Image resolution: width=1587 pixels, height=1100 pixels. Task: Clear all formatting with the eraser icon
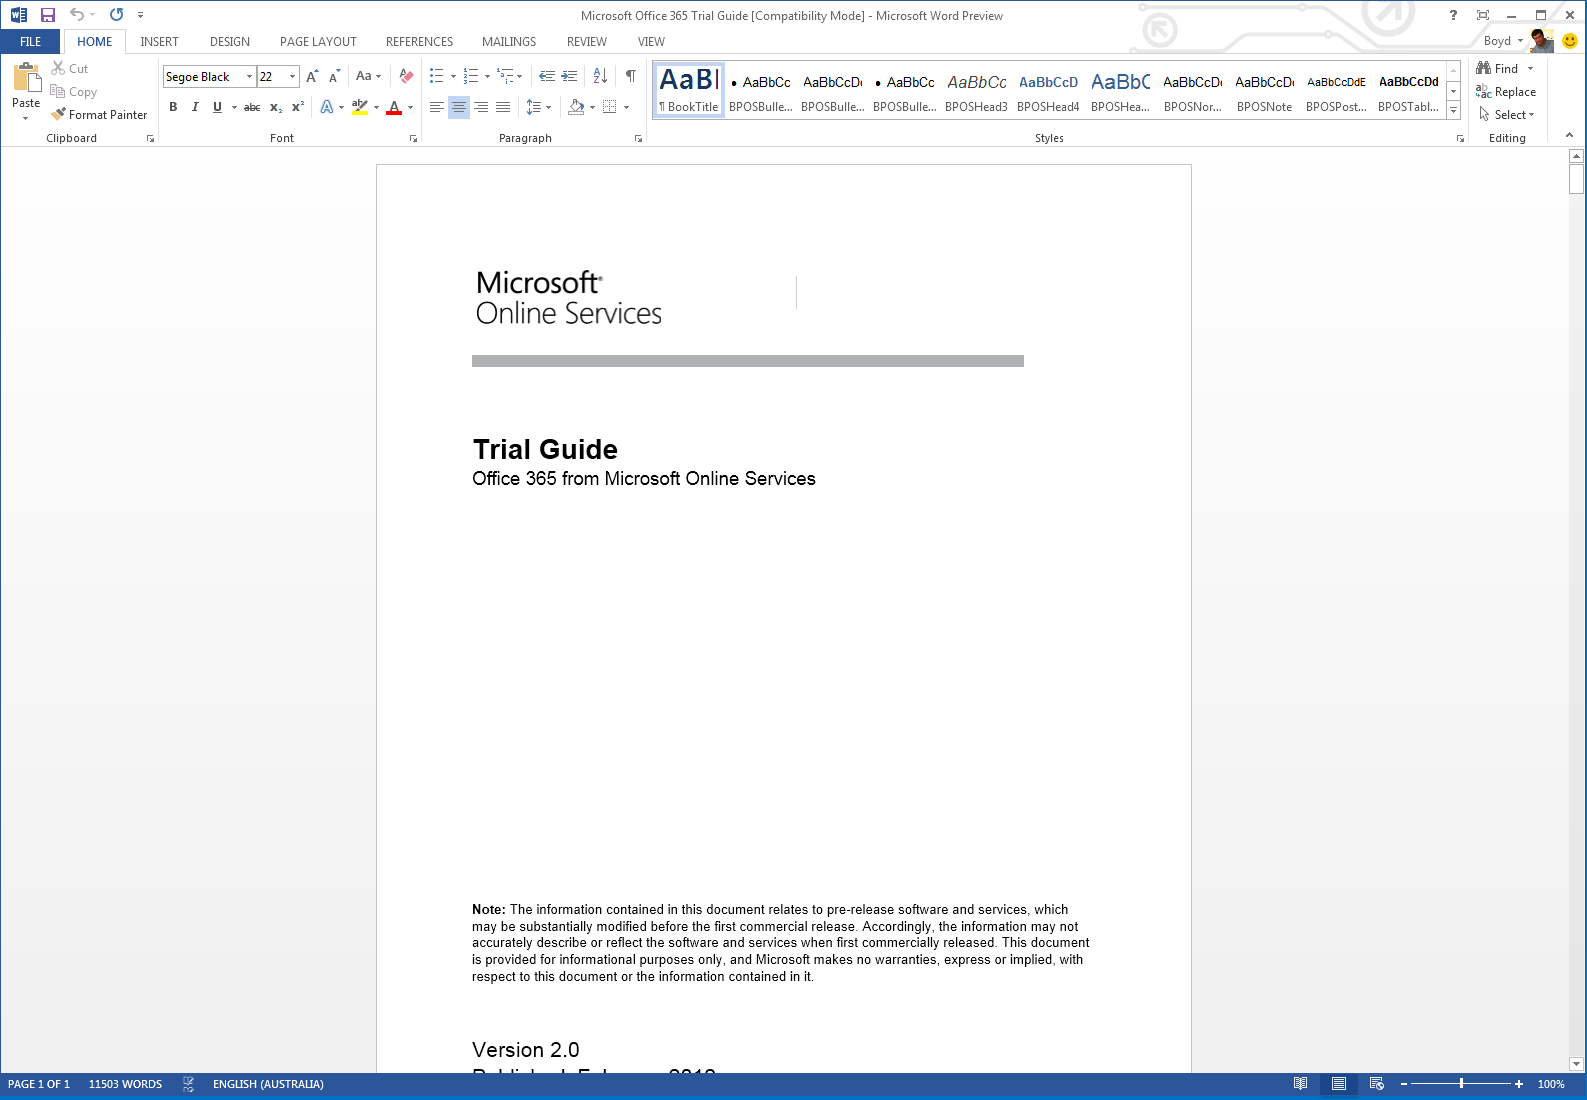point(406,76)
